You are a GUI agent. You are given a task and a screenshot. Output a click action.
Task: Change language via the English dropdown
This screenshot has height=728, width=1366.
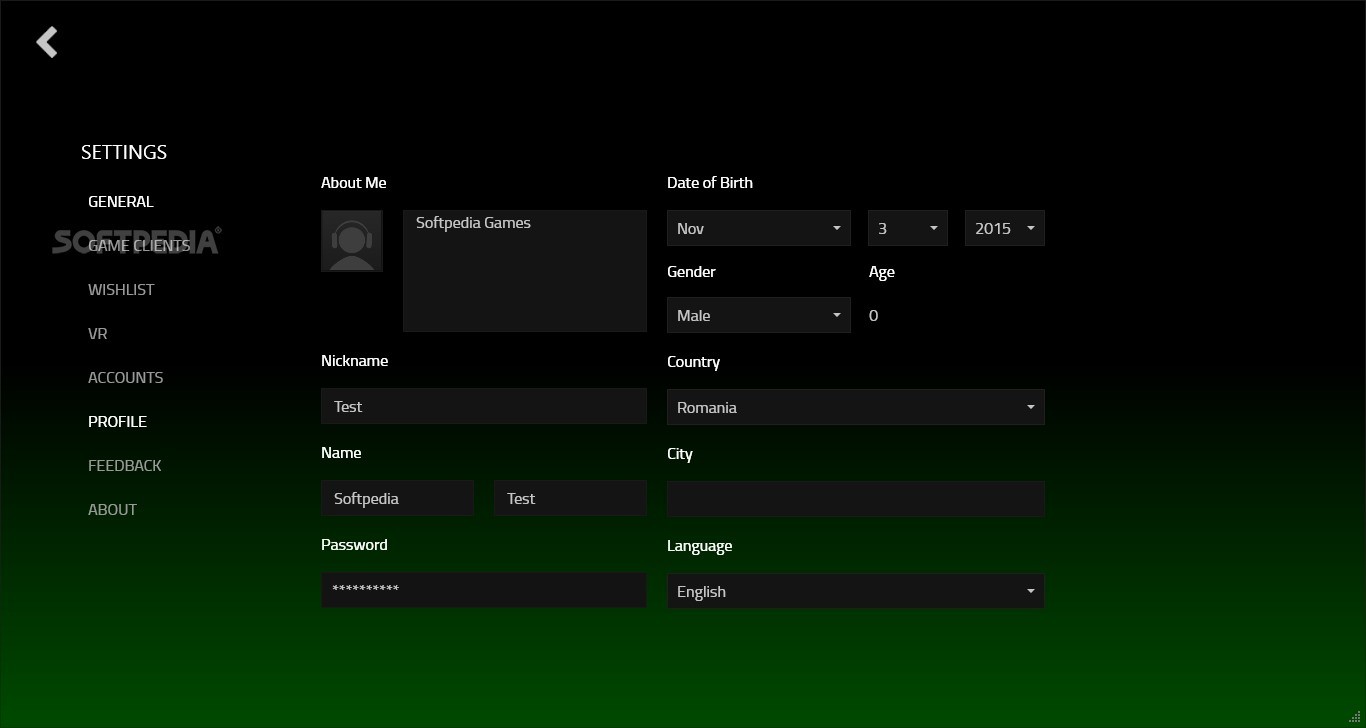click(x=855, y=591)
